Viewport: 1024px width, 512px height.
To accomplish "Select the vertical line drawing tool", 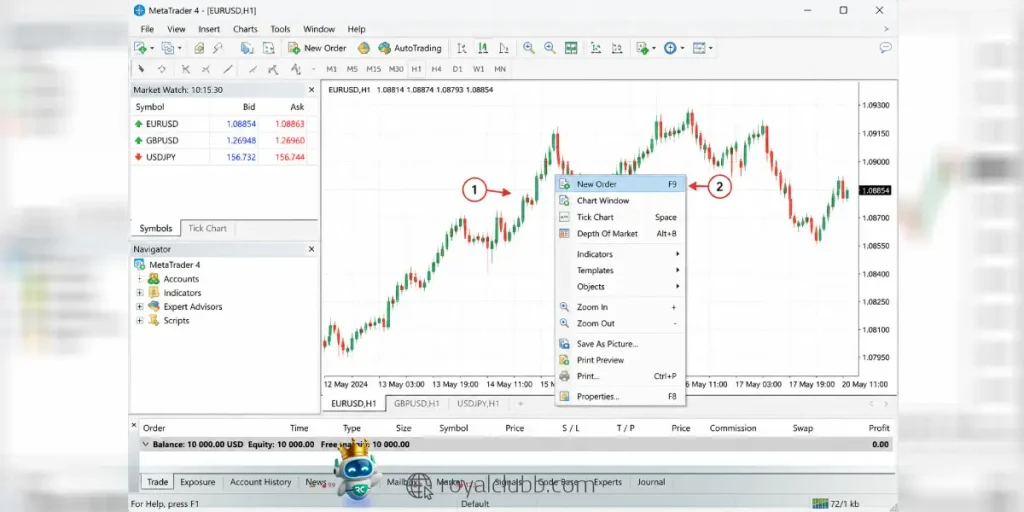I will pos(185,69).
